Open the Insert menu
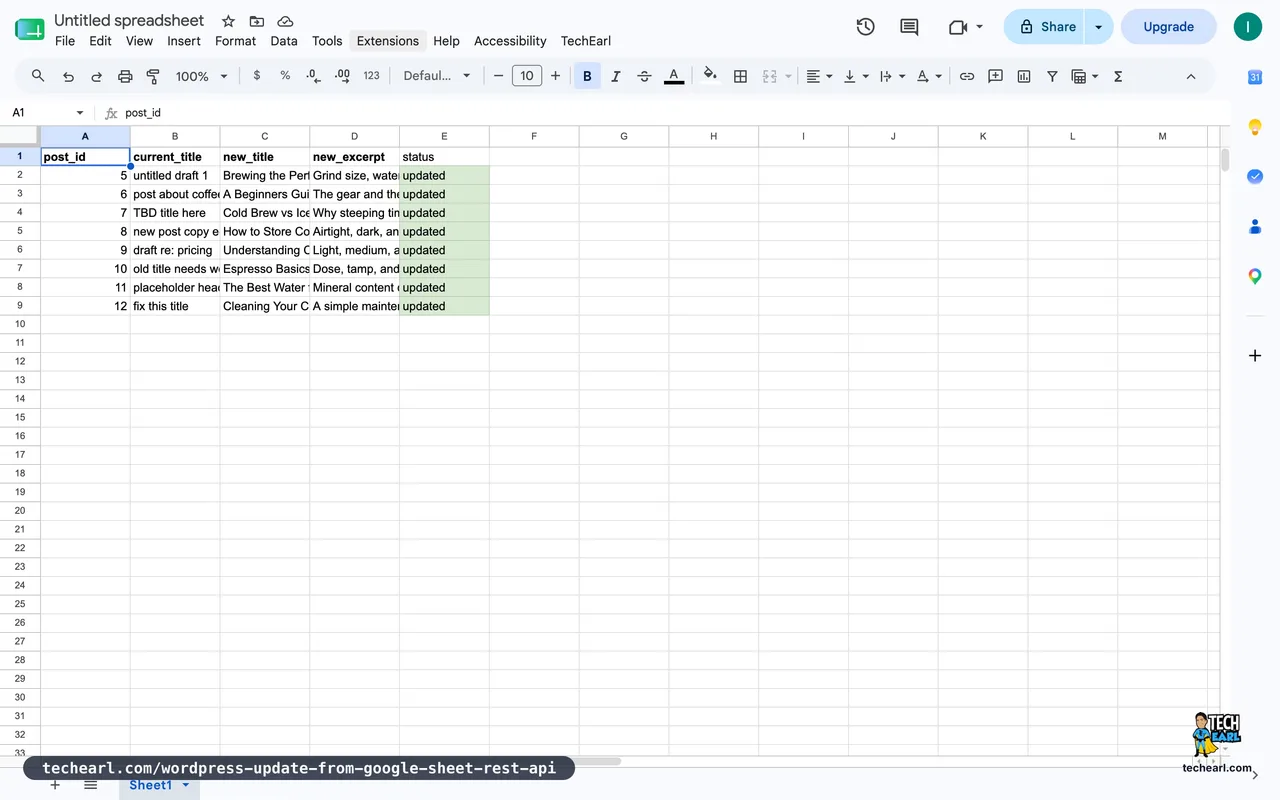Screen dimensions: 1280x800 pos(184,41)
